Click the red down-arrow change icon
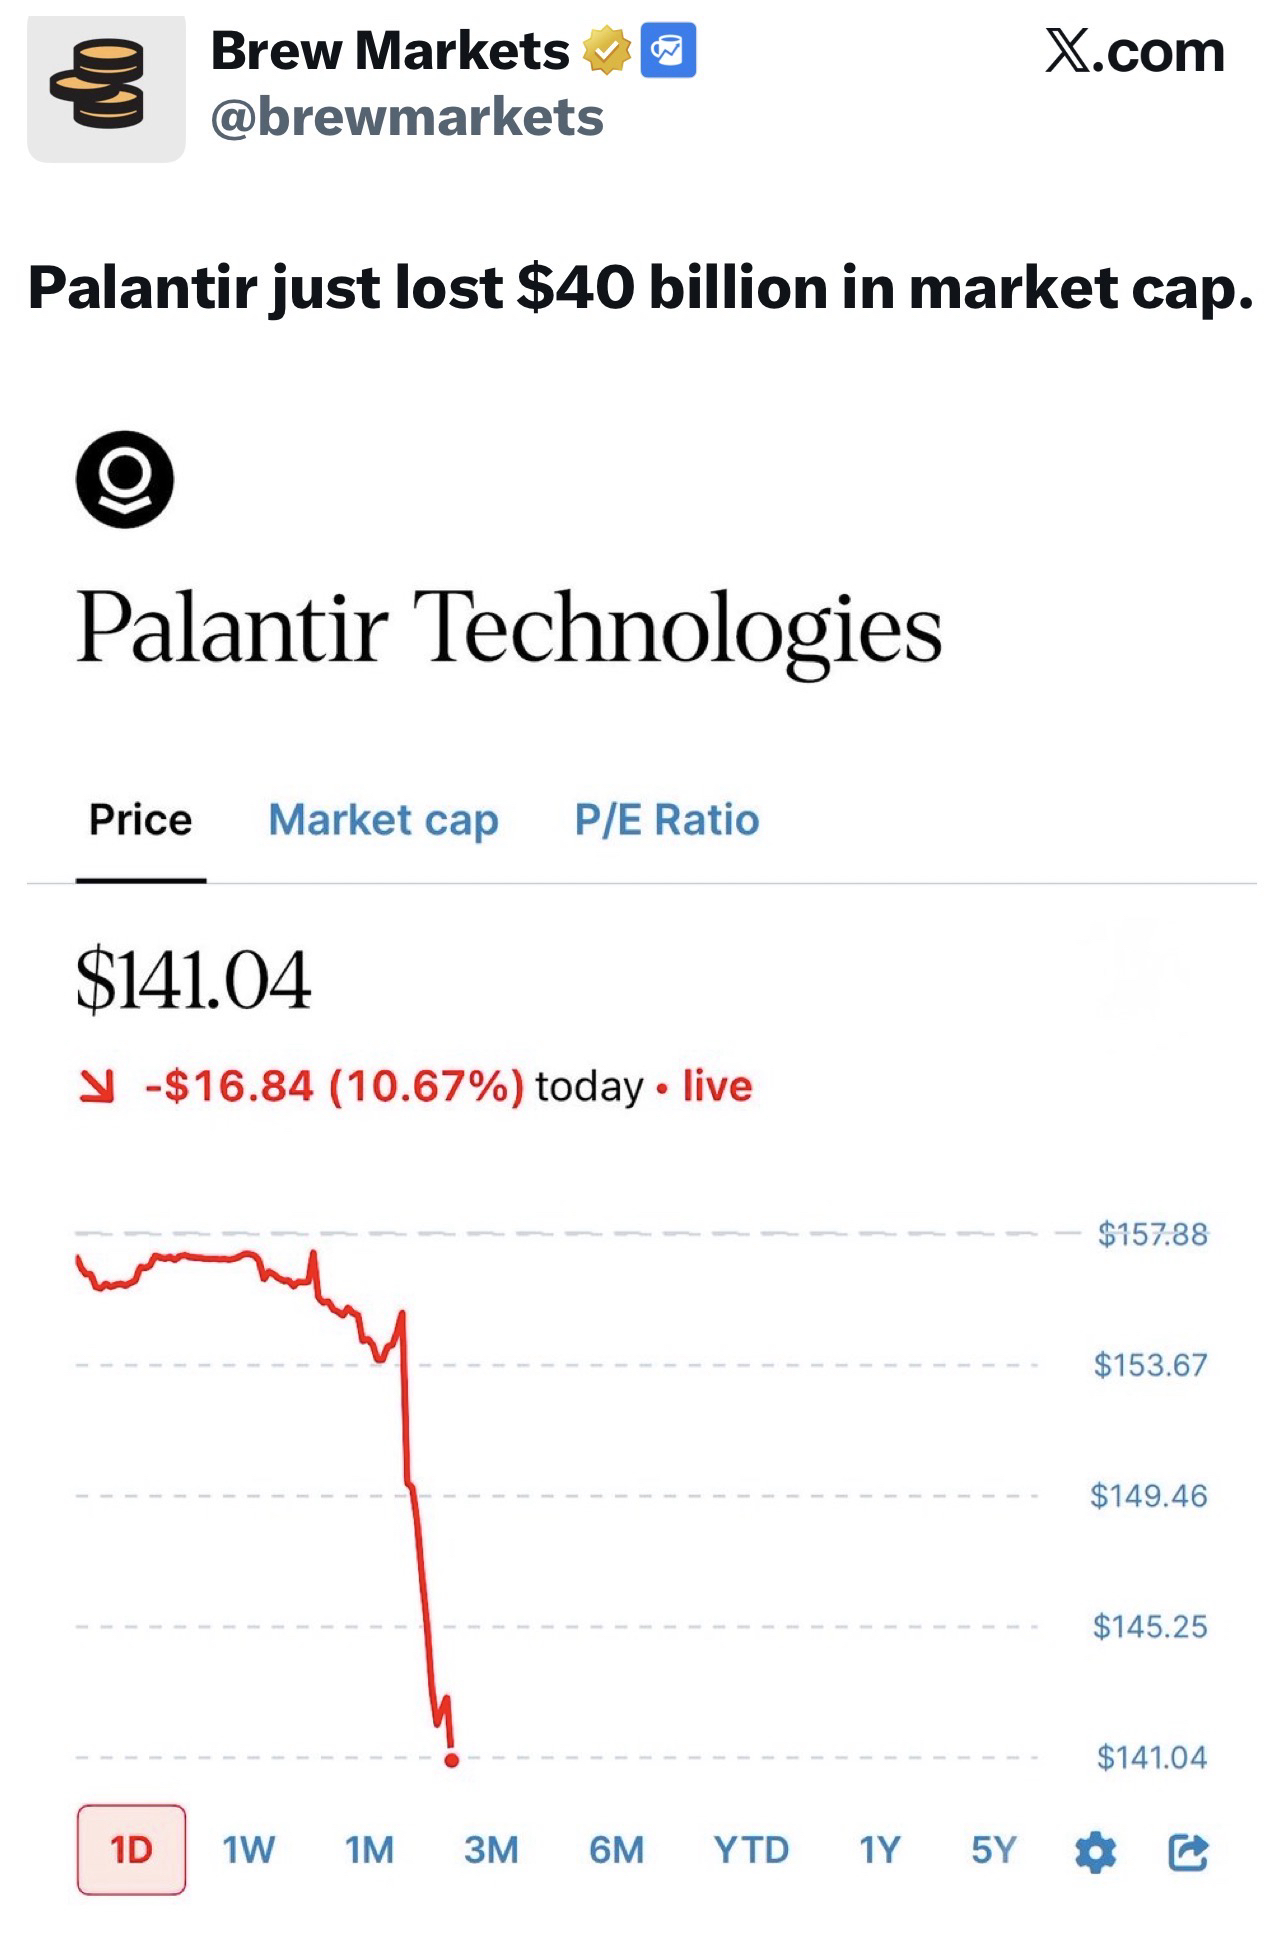The height and width of the screenshot is (1941, 1284). tap(98, 1086)
